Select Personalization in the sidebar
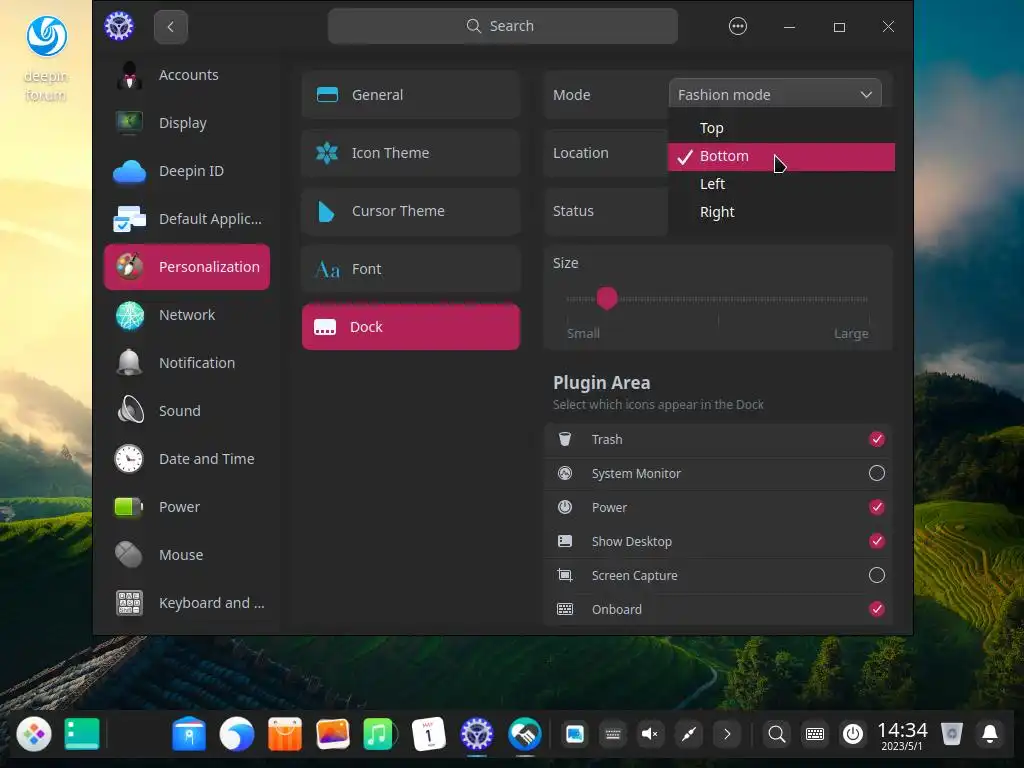 [x=187, y=266]
